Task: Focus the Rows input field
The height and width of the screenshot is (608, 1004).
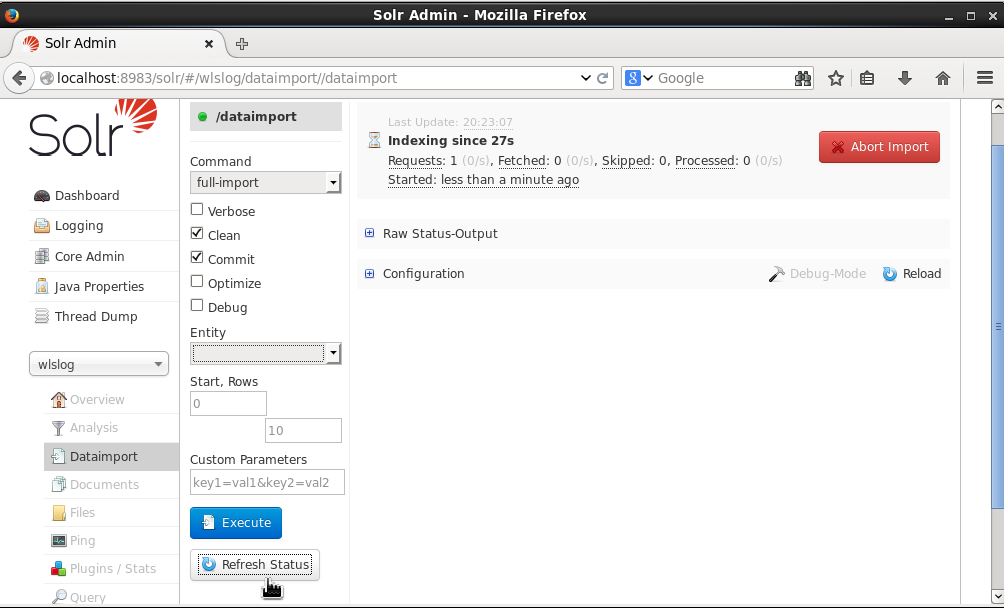Action: [303, 430]
